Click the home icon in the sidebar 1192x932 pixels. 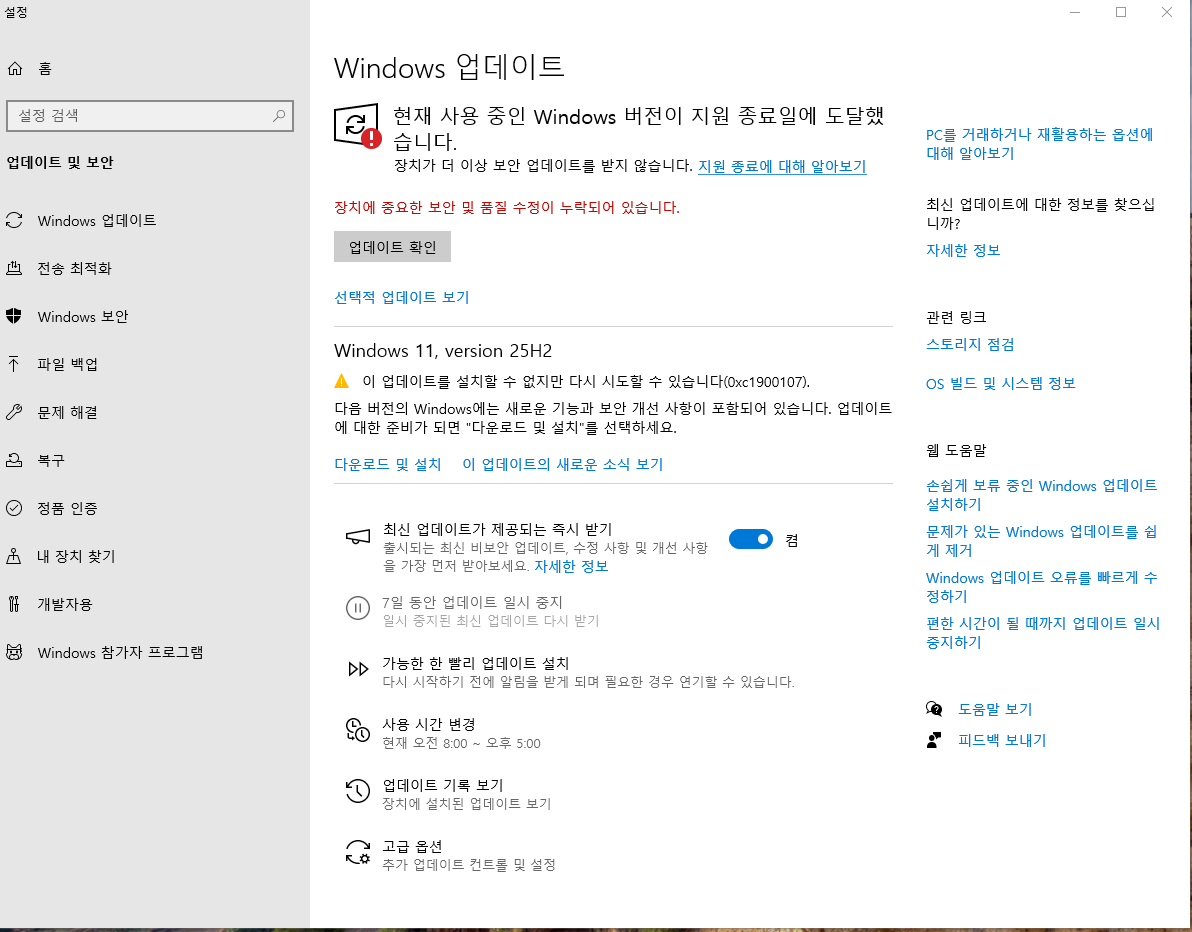pos(14,69)
